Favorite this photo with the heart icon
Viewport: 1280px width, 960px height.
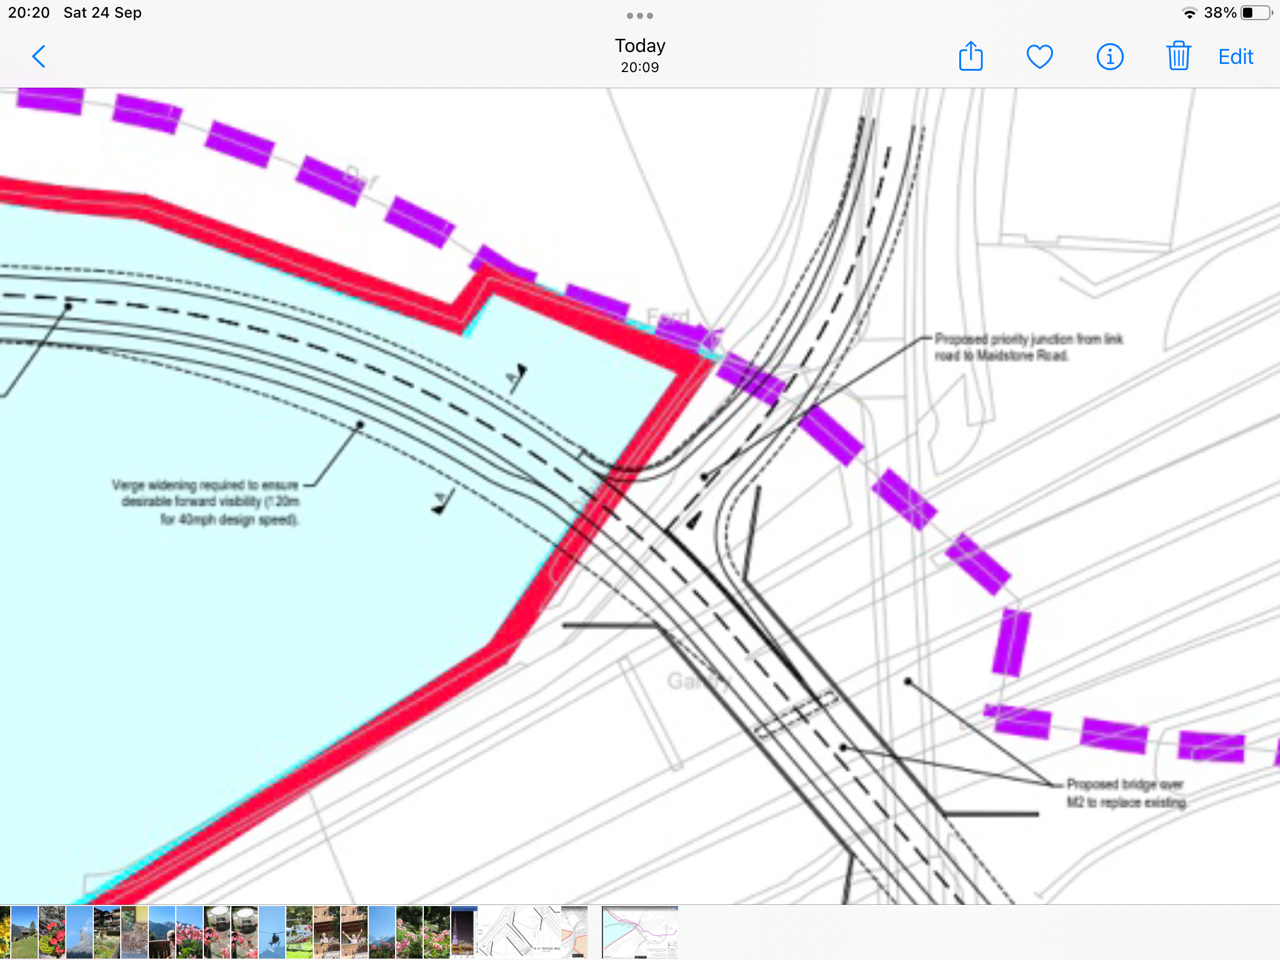coord(1040,57)
